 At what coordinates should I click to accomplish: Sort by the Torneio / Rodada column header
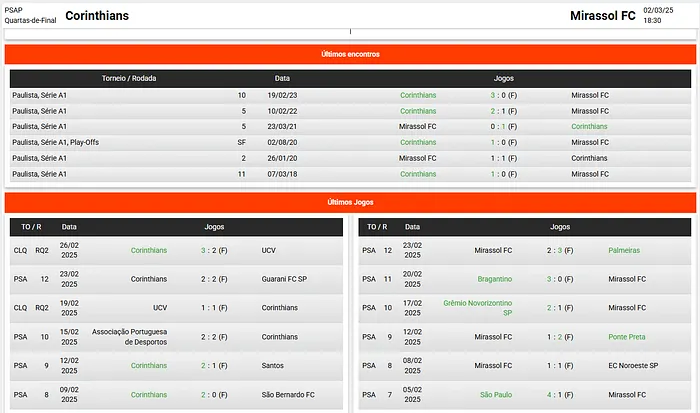point(129,78)
